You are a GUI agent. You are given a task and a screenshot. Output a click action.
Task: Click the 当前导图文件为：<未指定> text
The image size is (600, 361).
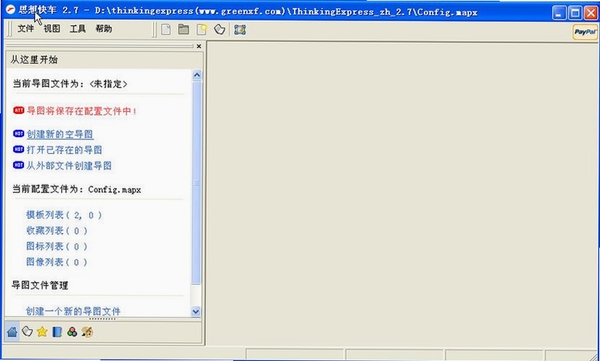coord(70,84)
